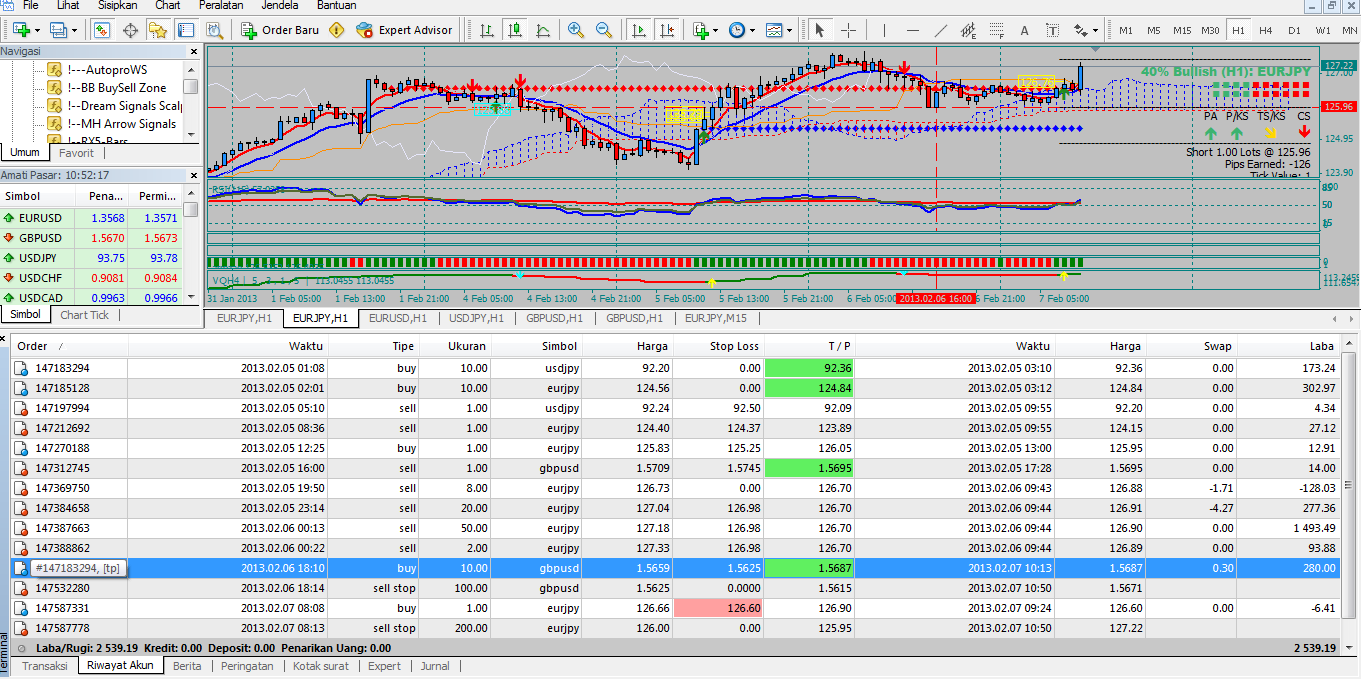Image resolution: width=1361 pixels, height=679 pixels.
Task: Open the Sisipkan menu
Action: point(117,5)
